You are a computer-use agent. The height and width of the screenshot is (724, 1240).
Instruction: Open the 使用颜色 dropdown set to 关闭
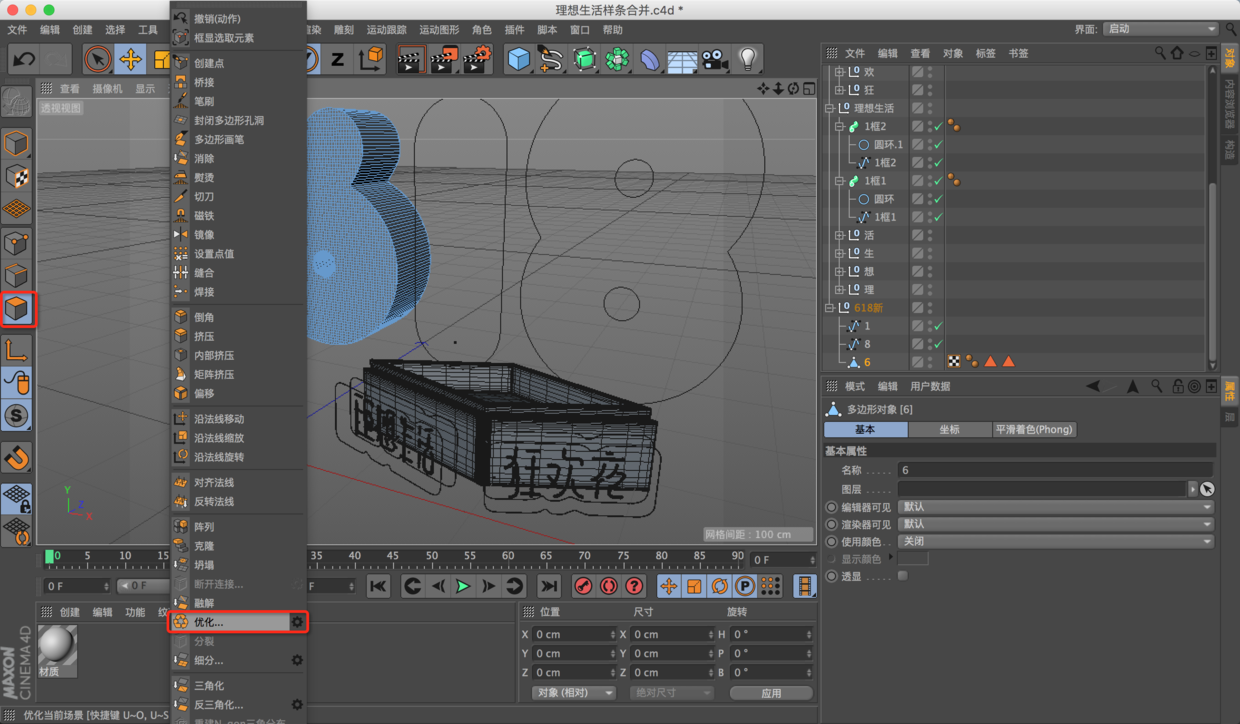(x=1056, y=541)
